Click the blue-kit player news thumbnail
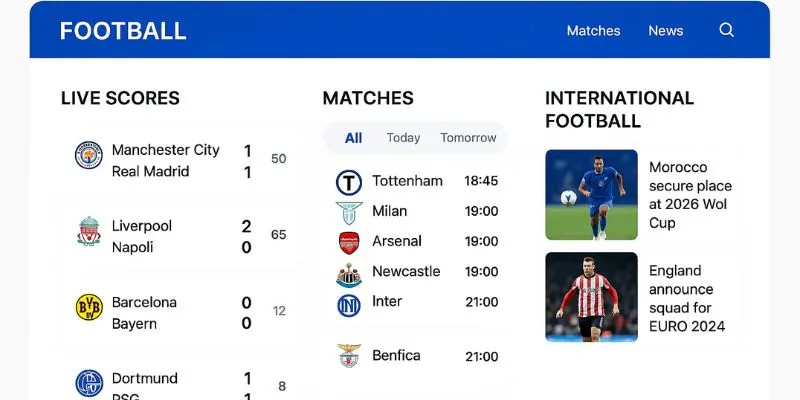The image size is (800, 400). click(x=591, y=194)
